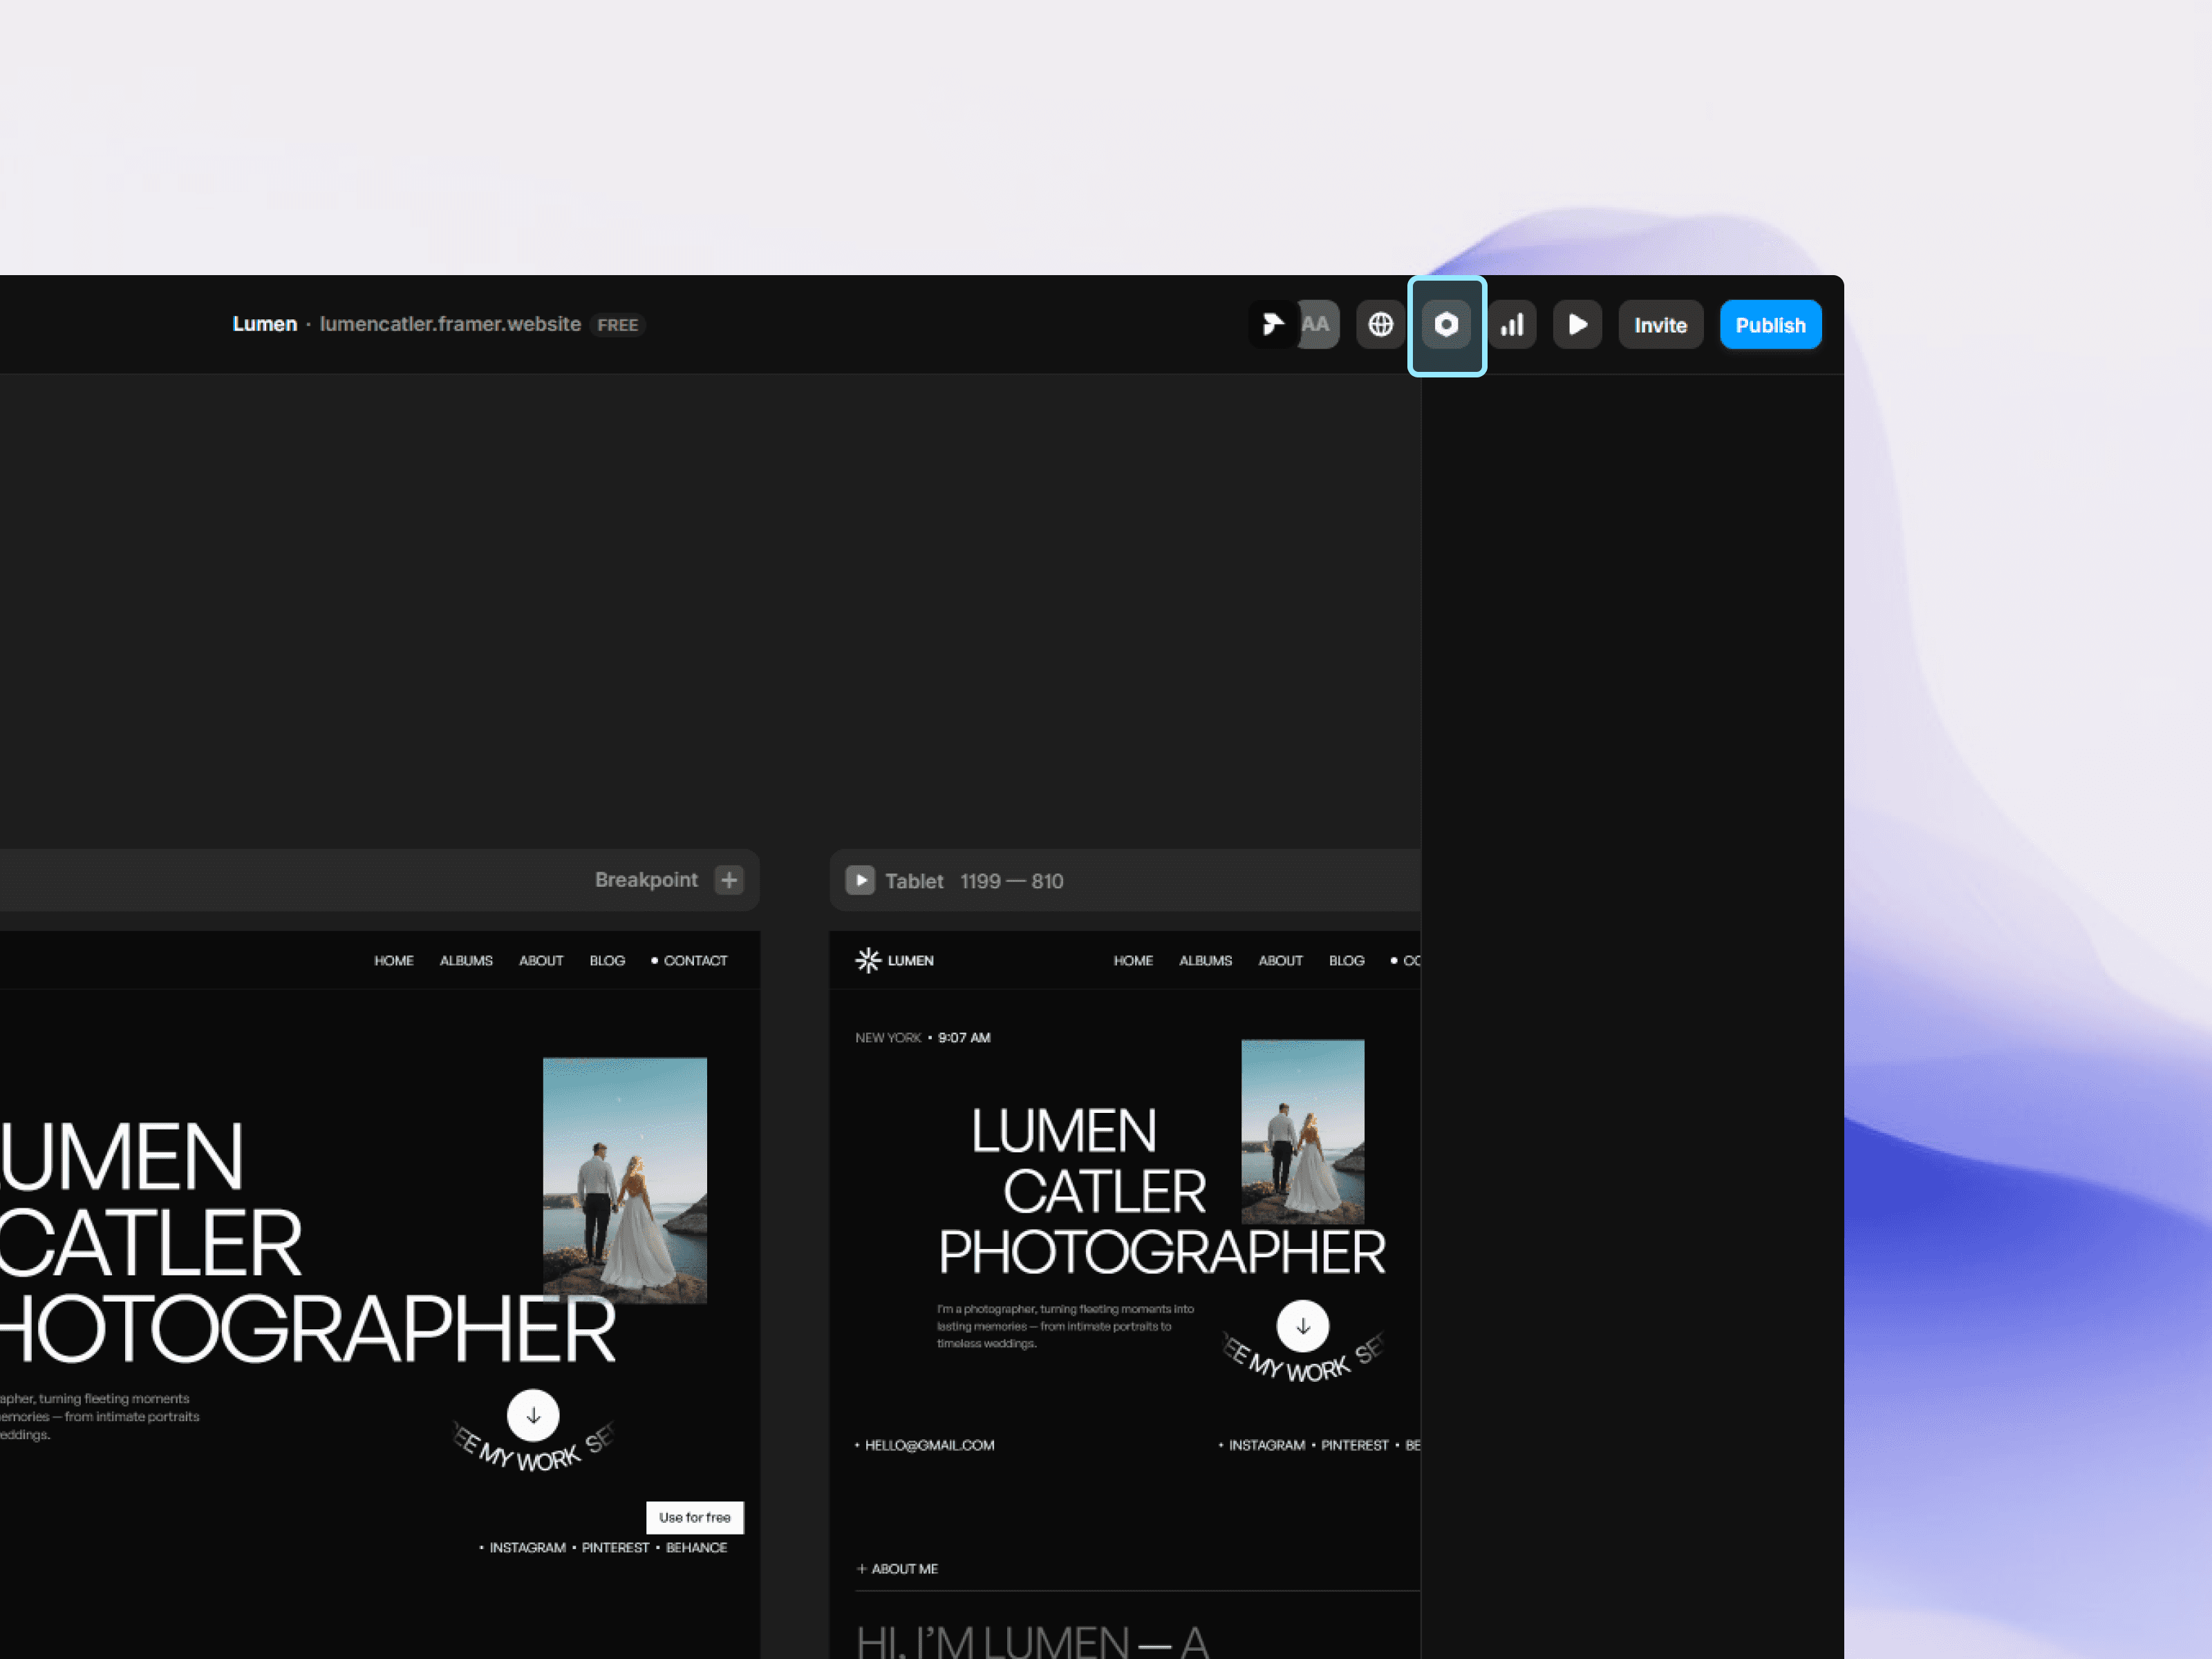Click the preview play button in toolbar
Viewport: 2212px width, 1659px height.
[1577, 325]
